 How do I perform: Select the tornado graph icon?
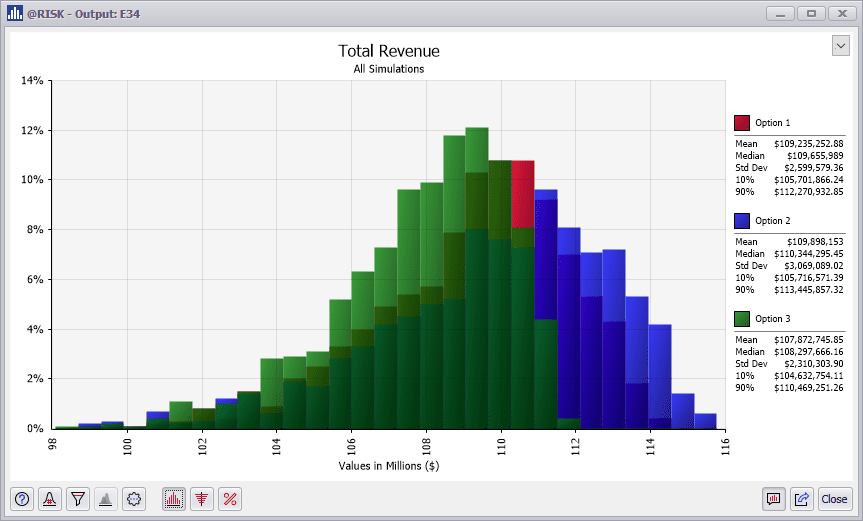tap(202, 499)
